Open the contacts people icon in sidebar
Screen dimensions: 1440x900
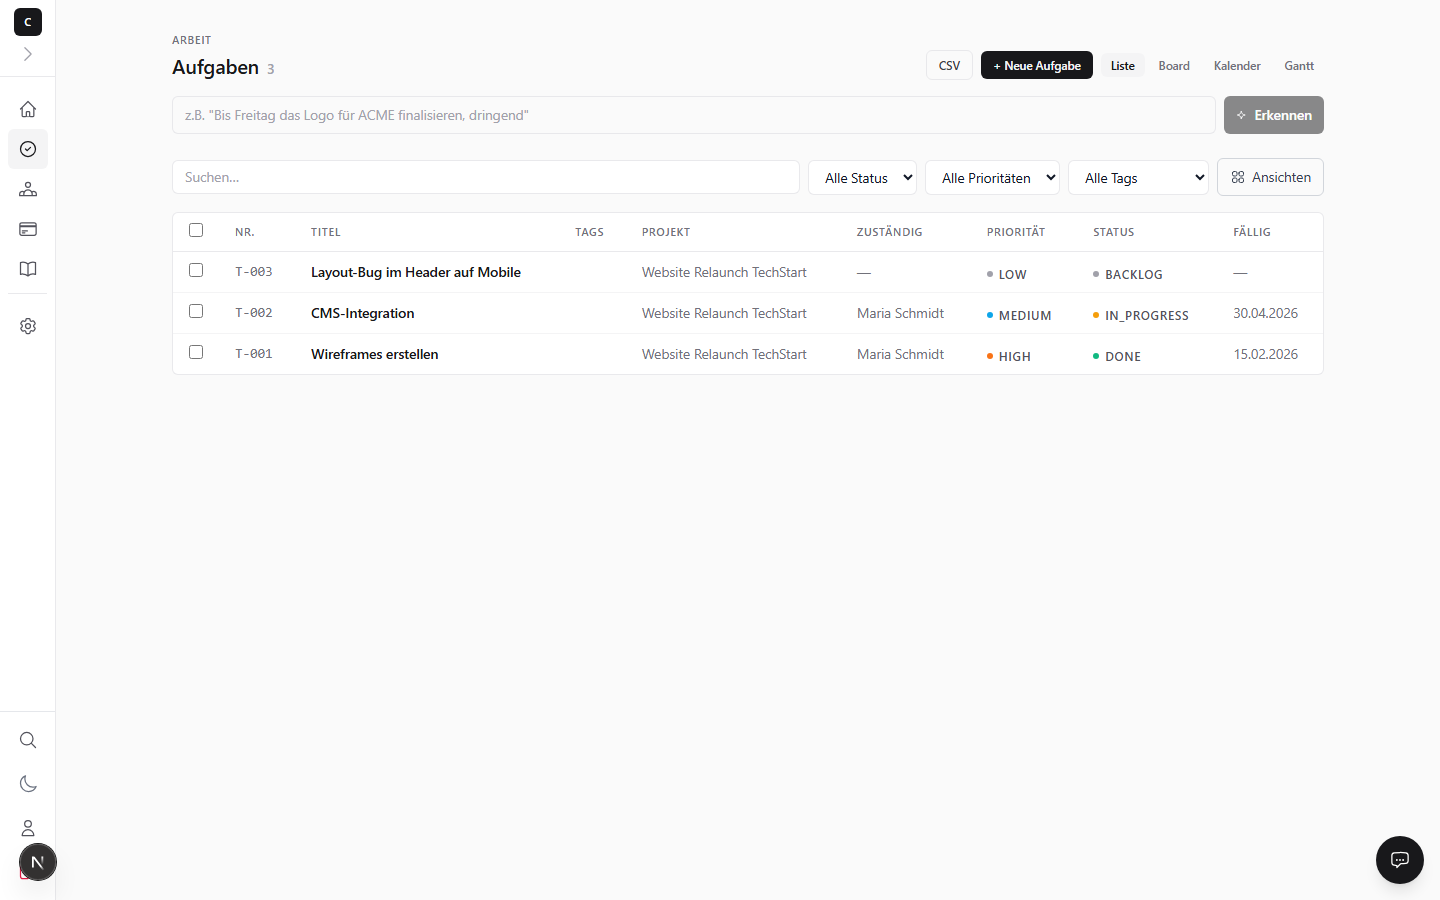pos(28,189)
